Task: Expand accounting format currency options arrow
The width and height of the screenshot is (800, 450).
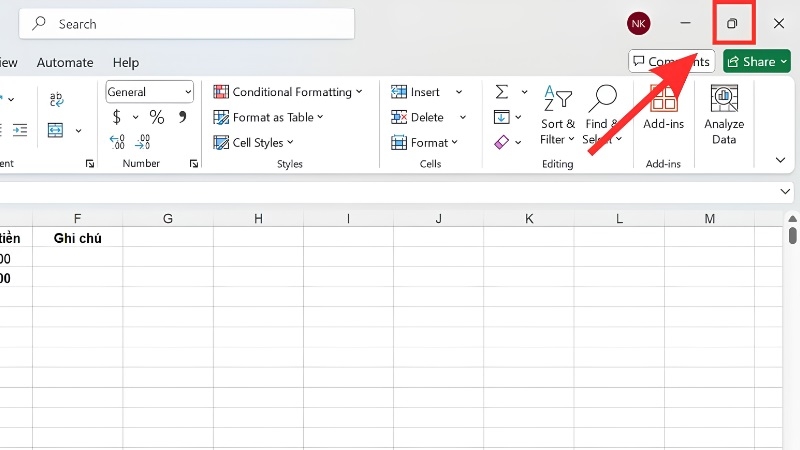Action: click(135, 117)
